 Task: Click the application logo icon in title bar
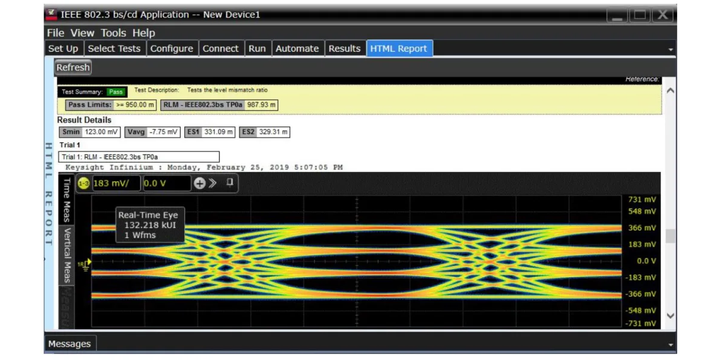pos(51,15)
